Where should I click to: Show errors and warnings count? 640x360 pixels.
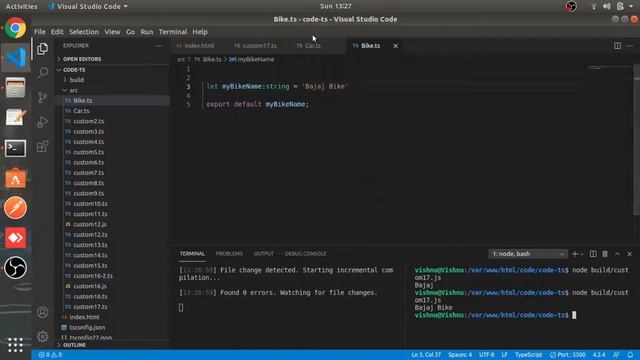tap(50, 355)
